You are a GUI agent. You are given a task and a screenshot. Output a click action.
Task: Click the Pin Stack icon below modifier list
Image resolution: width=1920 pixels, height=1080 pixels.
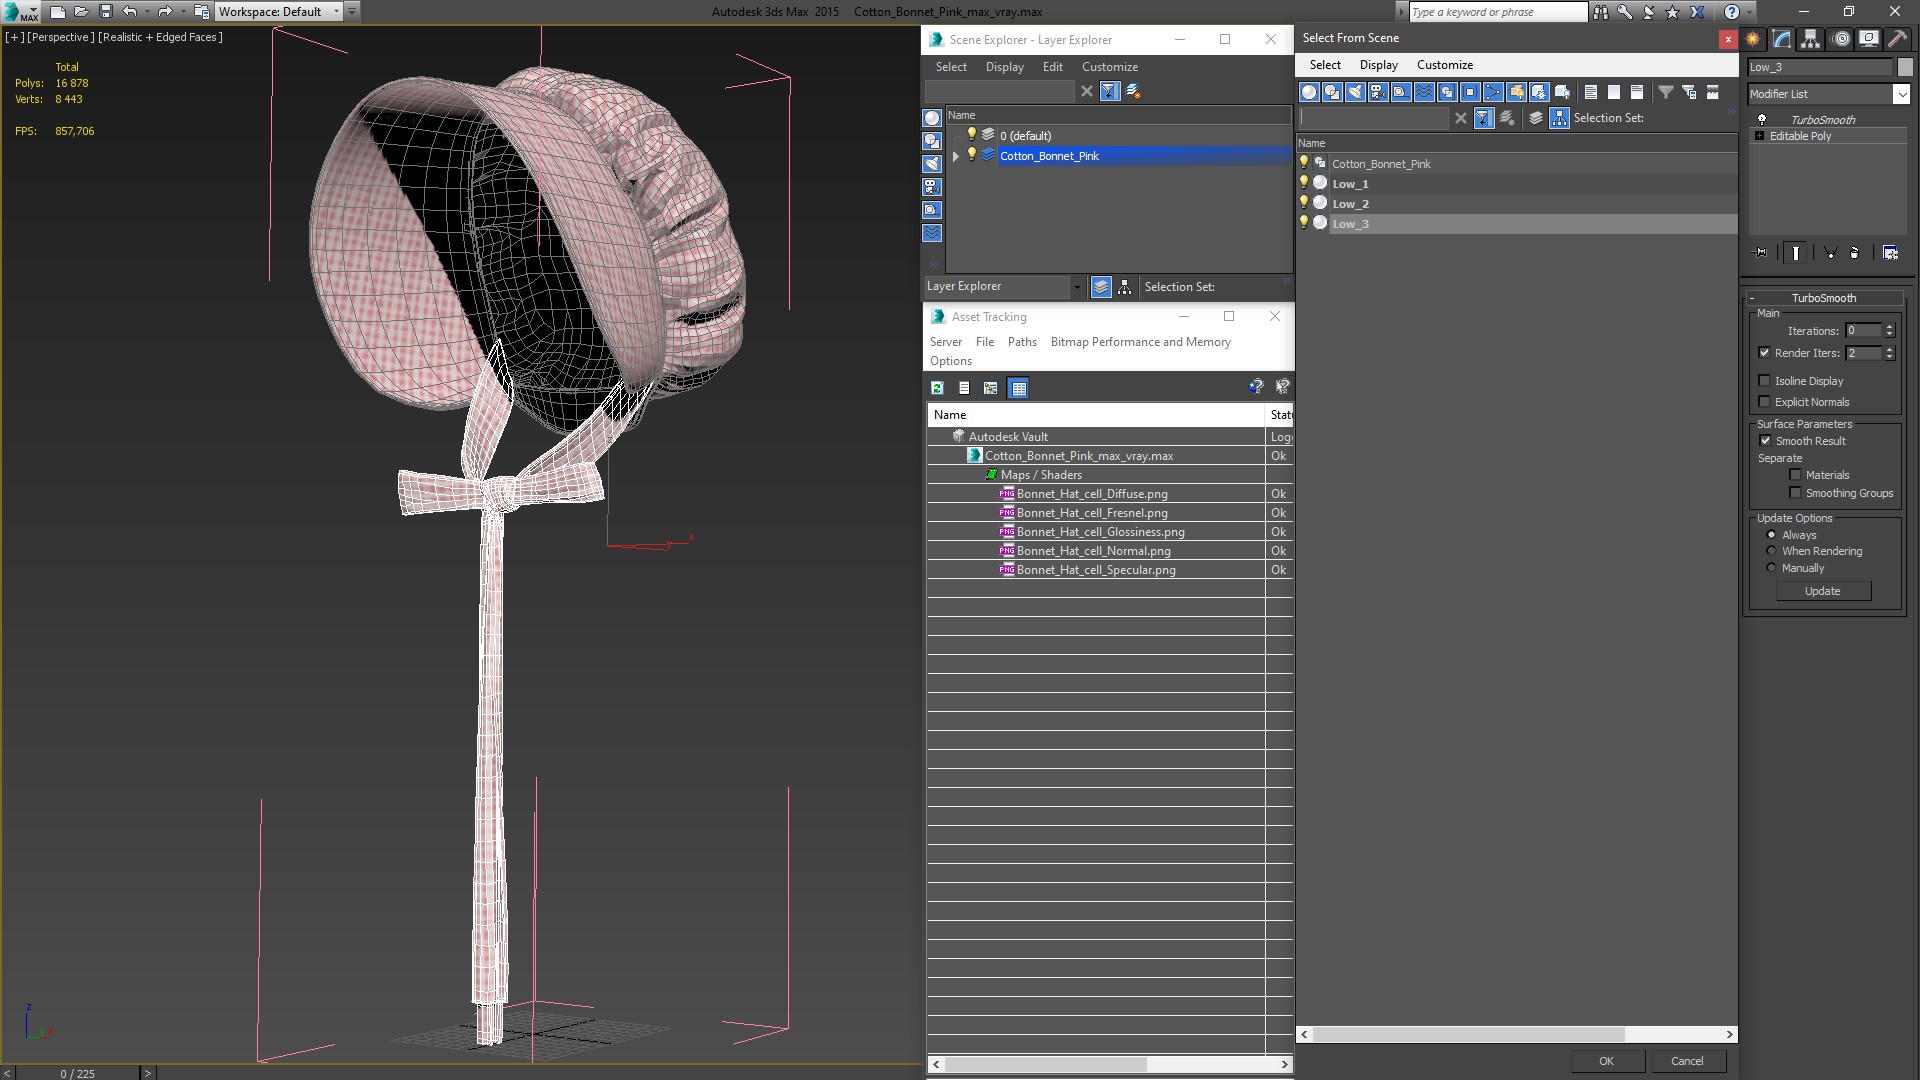(x=1762, y=253)
